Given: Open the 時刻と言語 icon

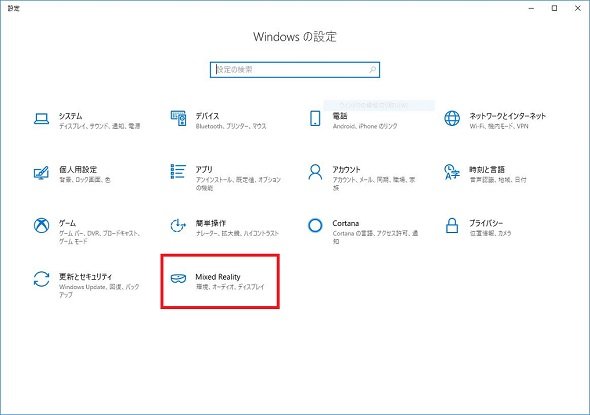Looking at the screenshot, I should click(452, 172).
